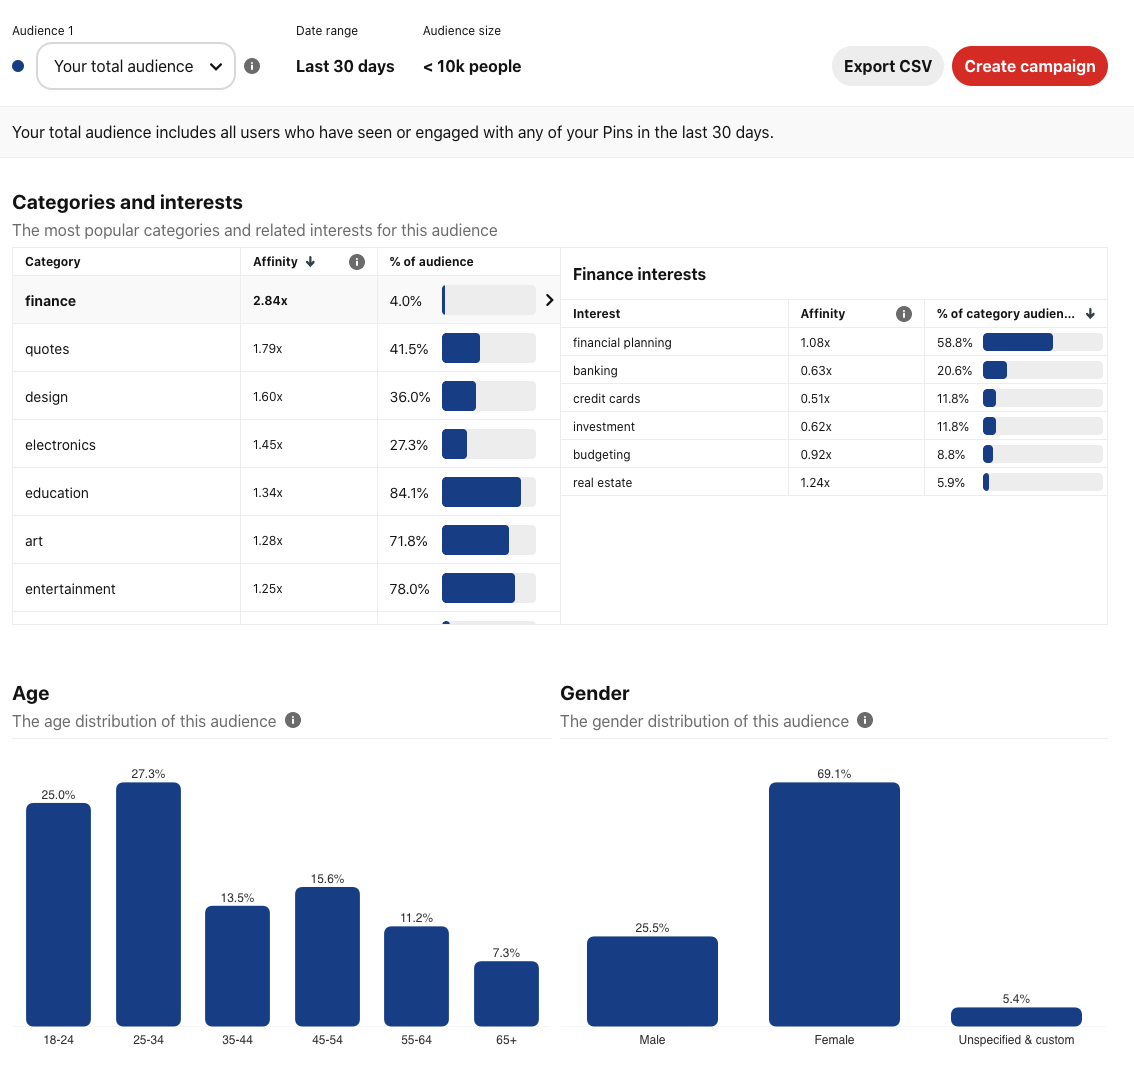1134x1079 pixels.
Task: Click info icon next to age distribution text
Action: click(x=293, y=720)
